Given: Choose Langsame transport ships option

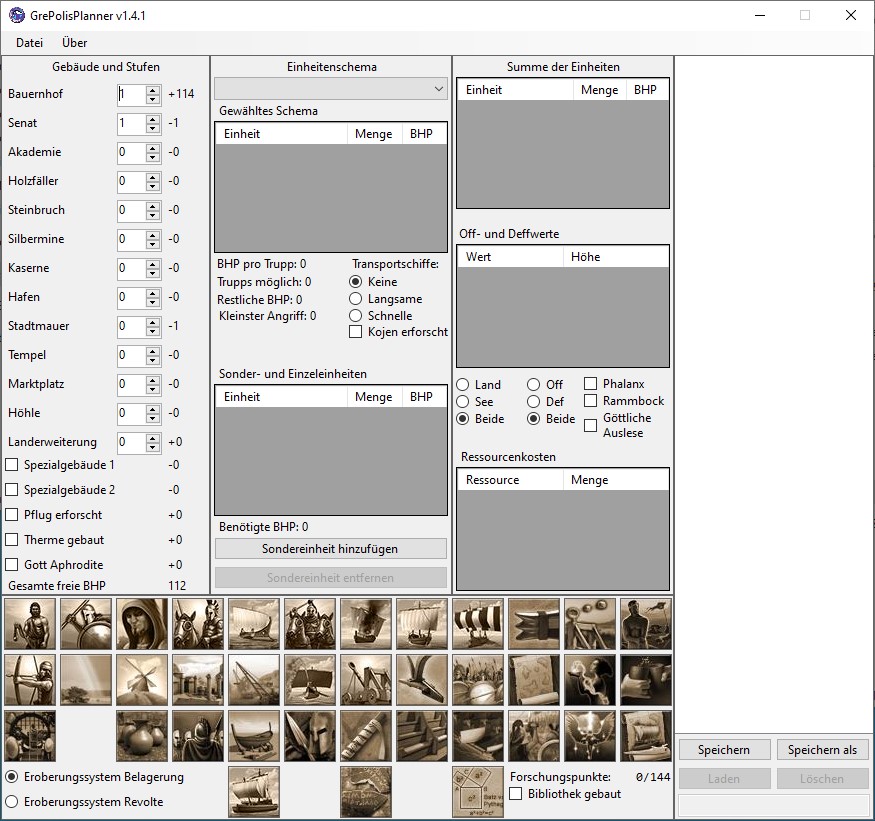Looking at the screenshot, I should [x=355, y=298].
